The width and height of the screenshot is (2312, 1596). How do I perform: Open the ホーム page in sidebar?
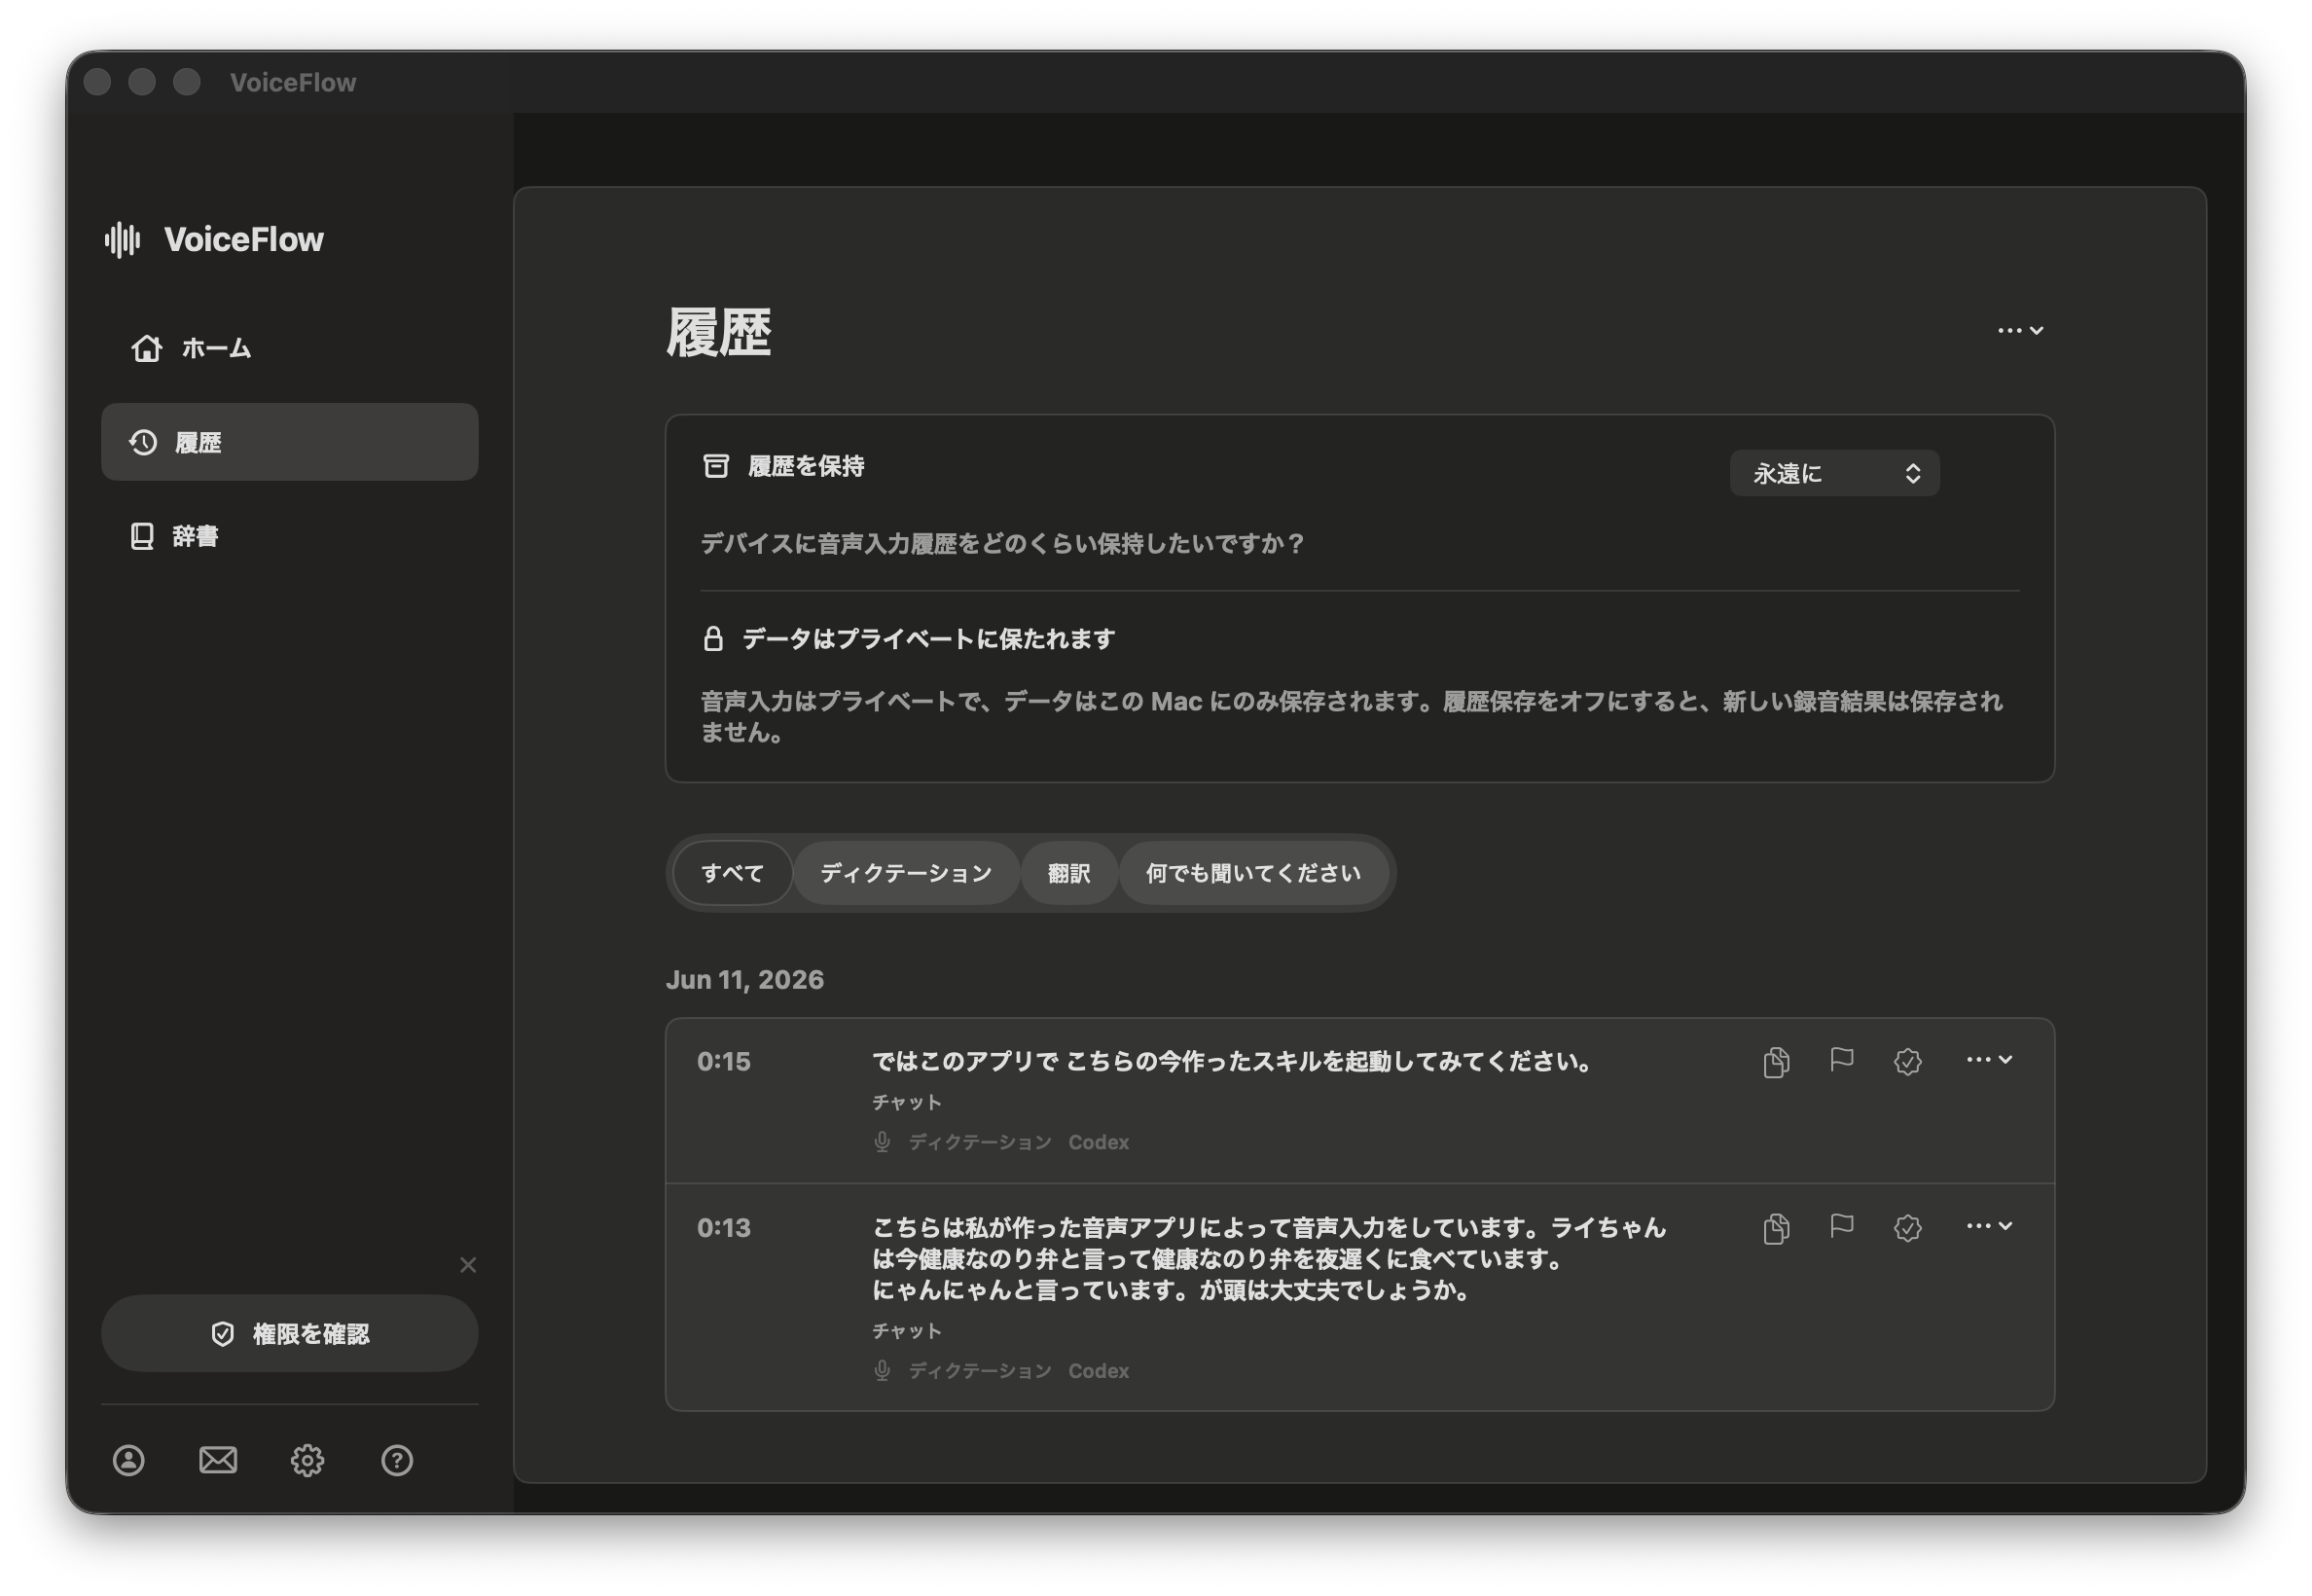click(x=289, y=348)
